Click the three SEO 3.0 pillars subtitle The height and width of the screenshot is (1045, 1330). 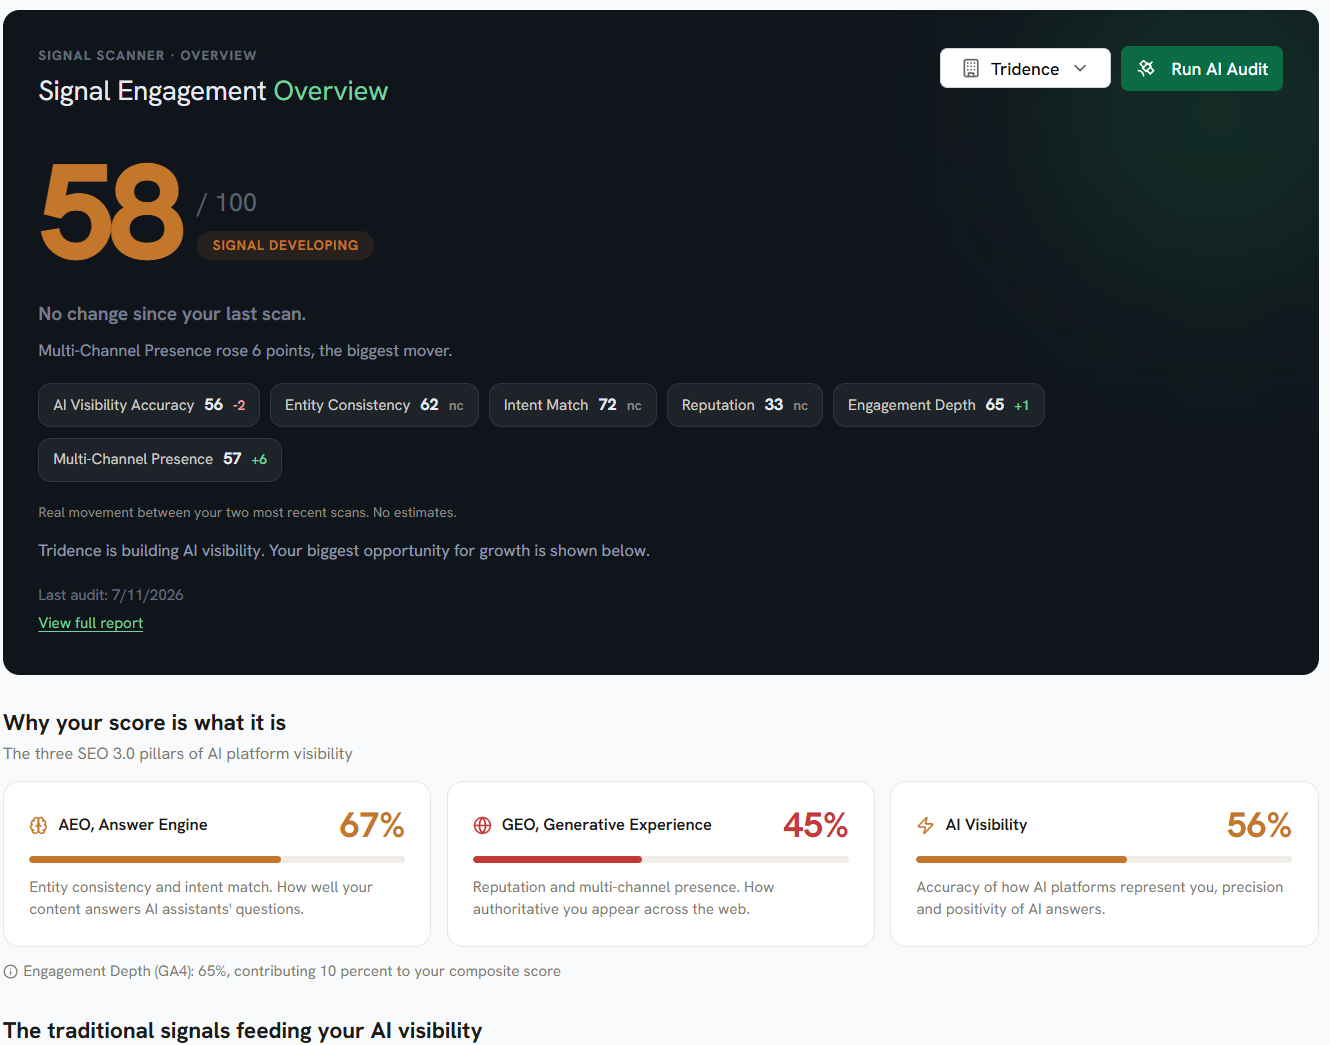coord(178,754)
